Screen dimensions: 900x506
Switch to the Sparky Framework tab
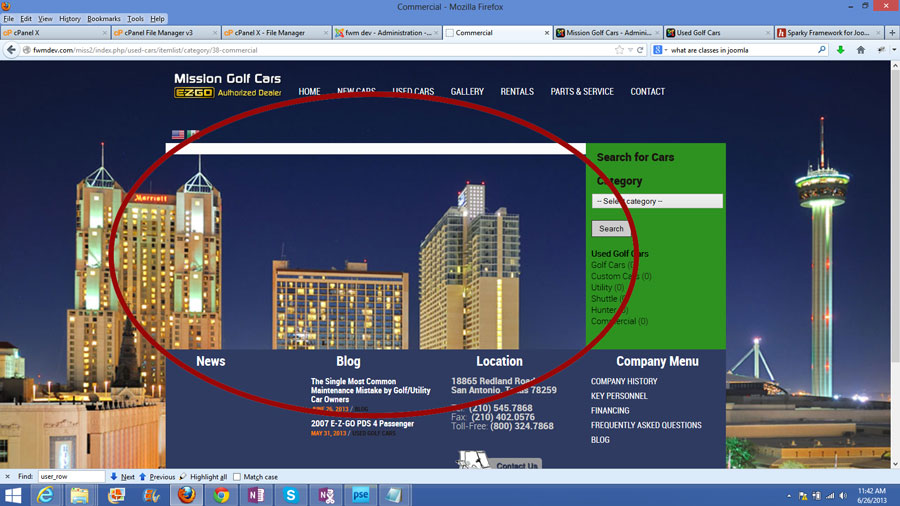tap(828, 33)
